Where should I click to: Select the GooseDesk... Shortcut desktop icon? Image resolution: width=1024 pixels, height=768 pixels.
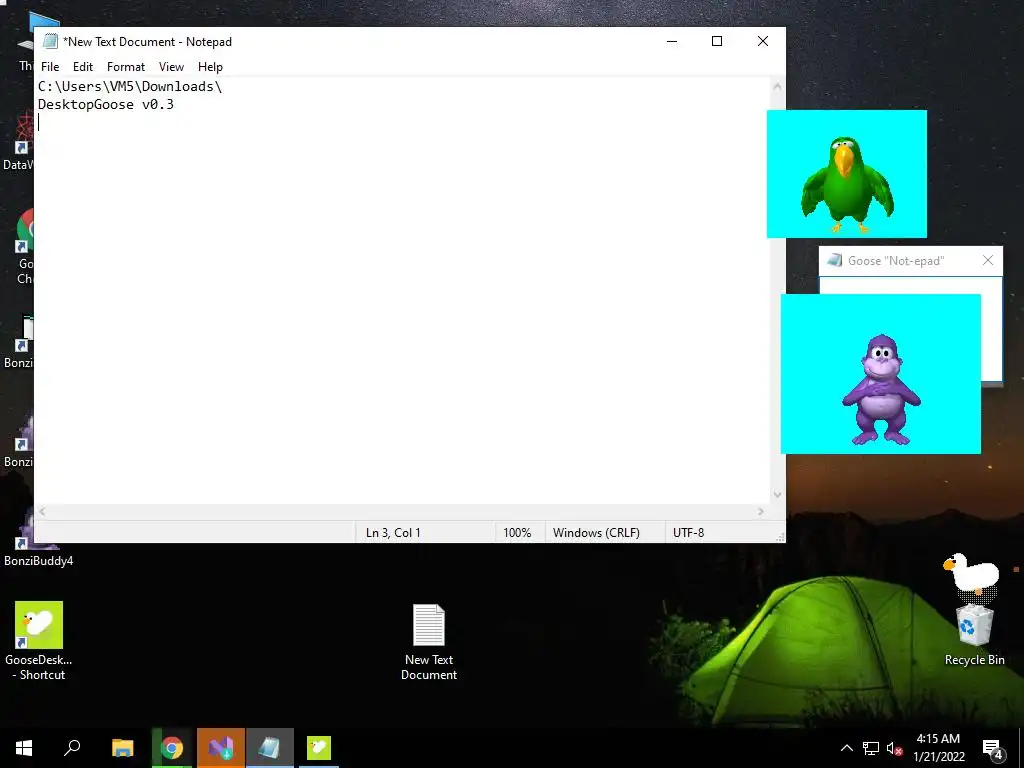pos(39,641)
